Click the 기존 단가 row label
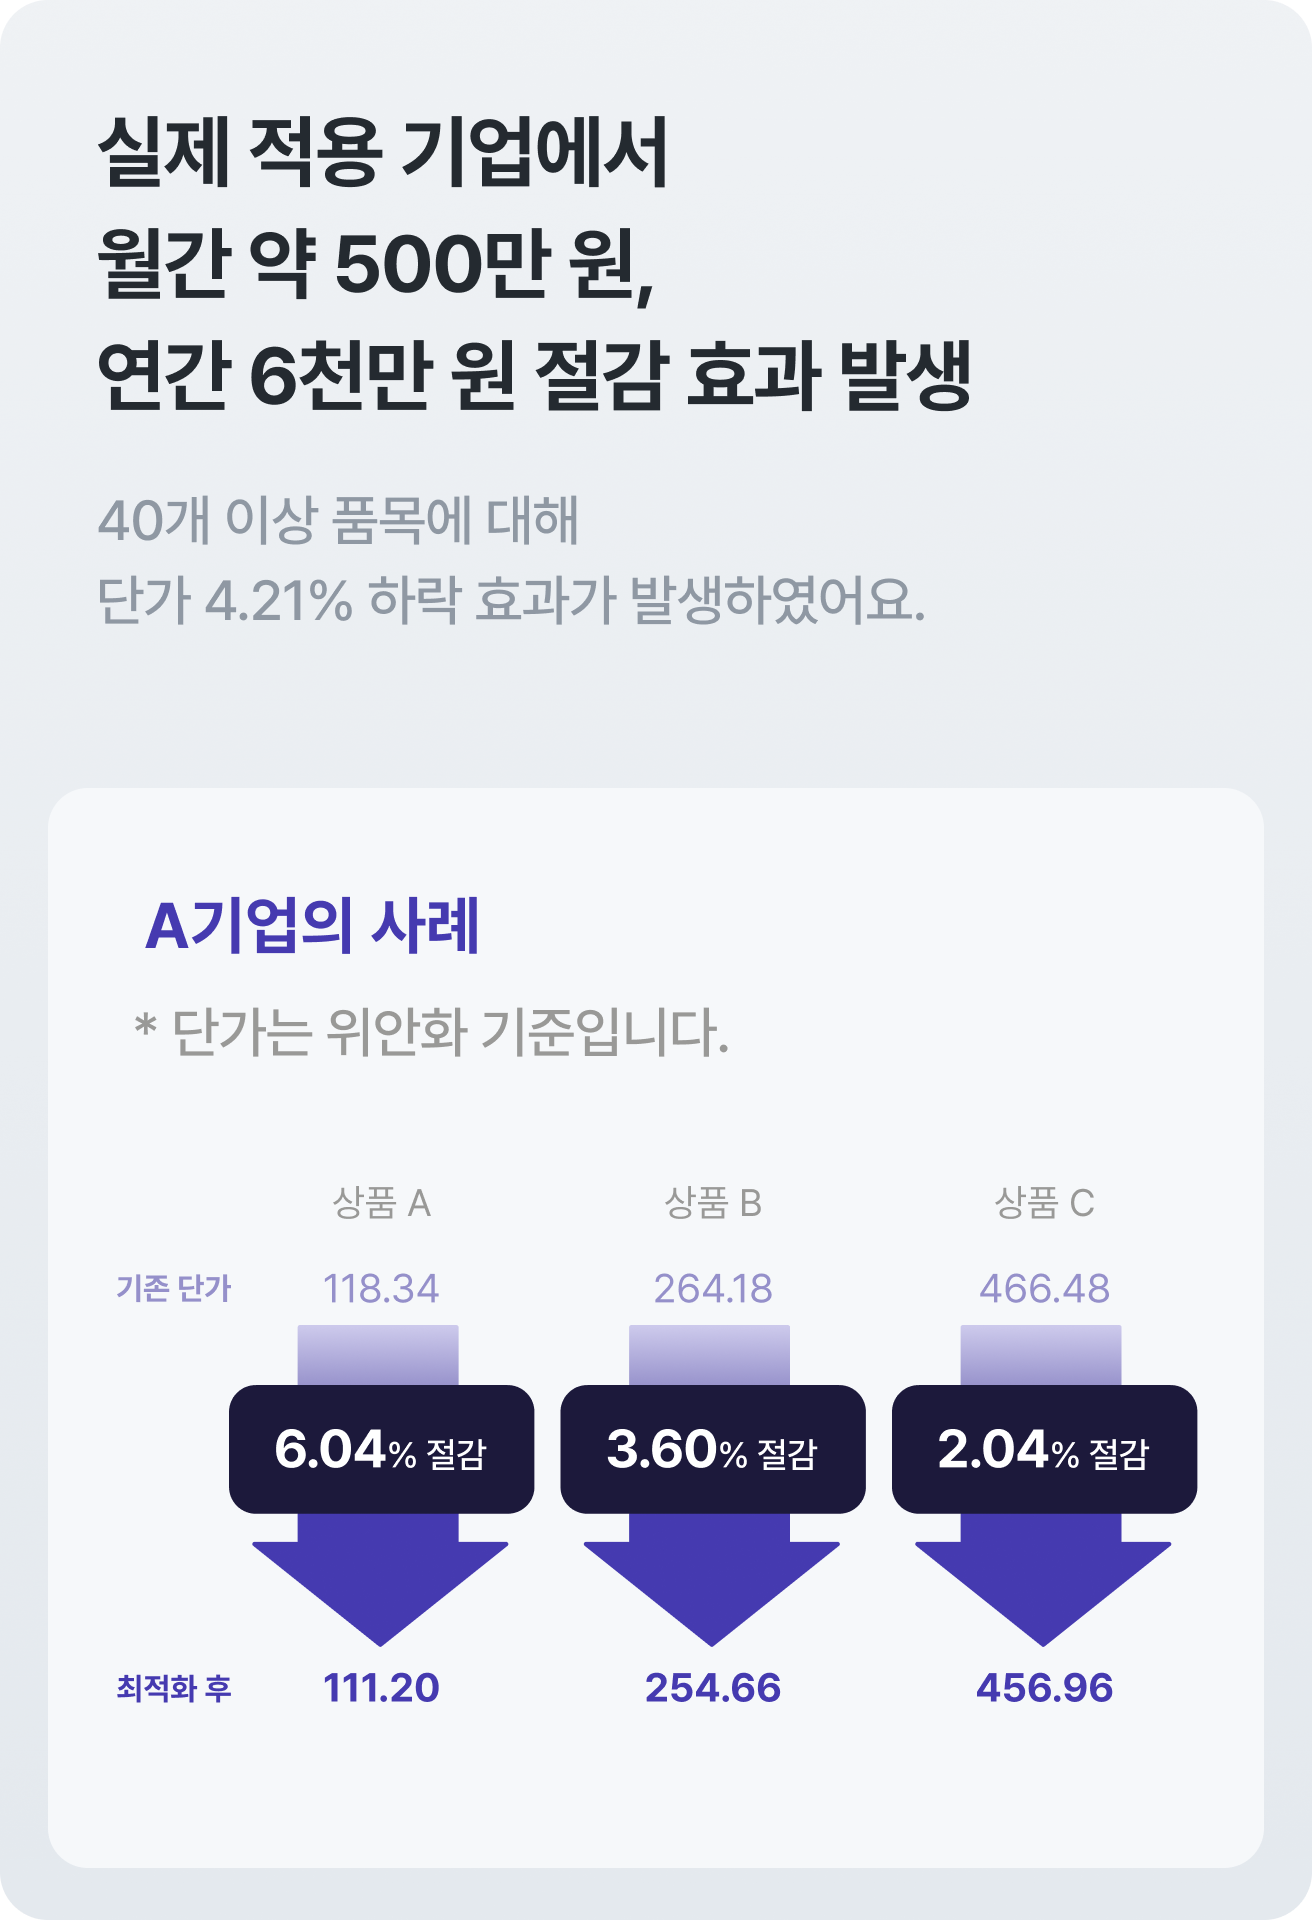 pyautogui.click(x=173, y=1289)
